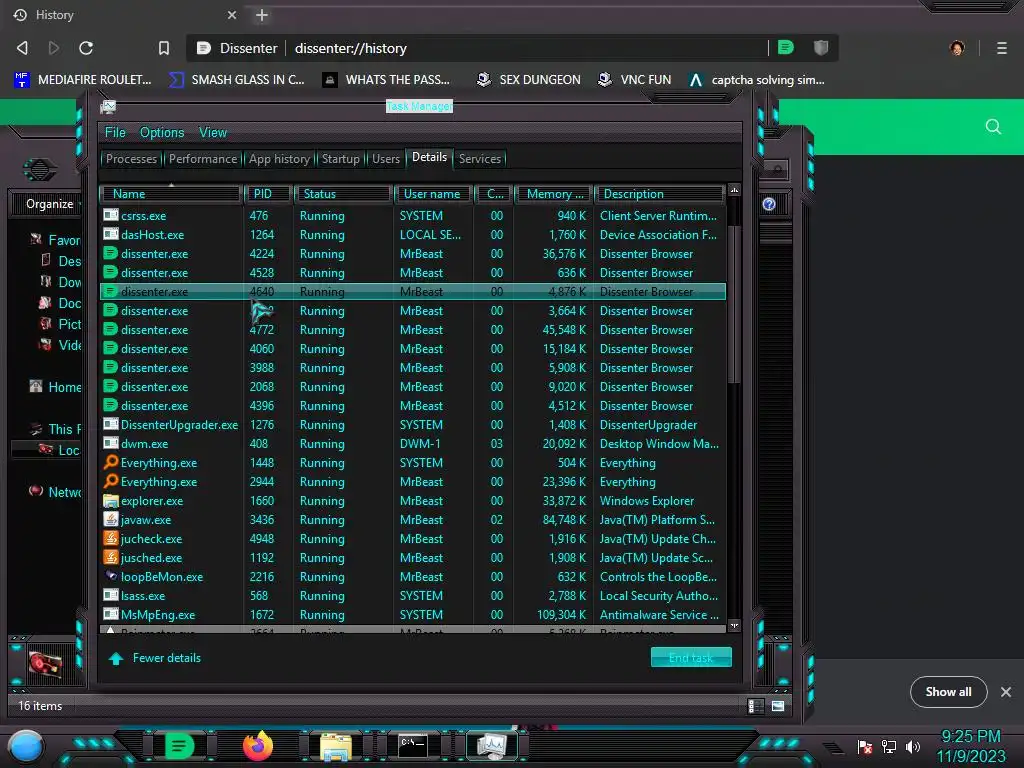The height and width of the screenshot is (768, 1024).
Task: Select the dwm.exe process
Action: 413,443
